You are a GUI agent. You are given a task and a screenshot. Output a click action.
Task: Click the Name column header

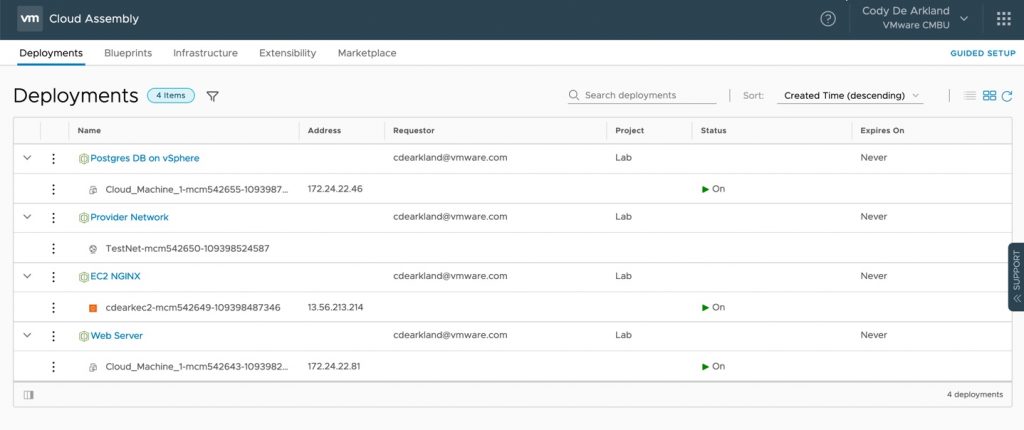point(89,131)
